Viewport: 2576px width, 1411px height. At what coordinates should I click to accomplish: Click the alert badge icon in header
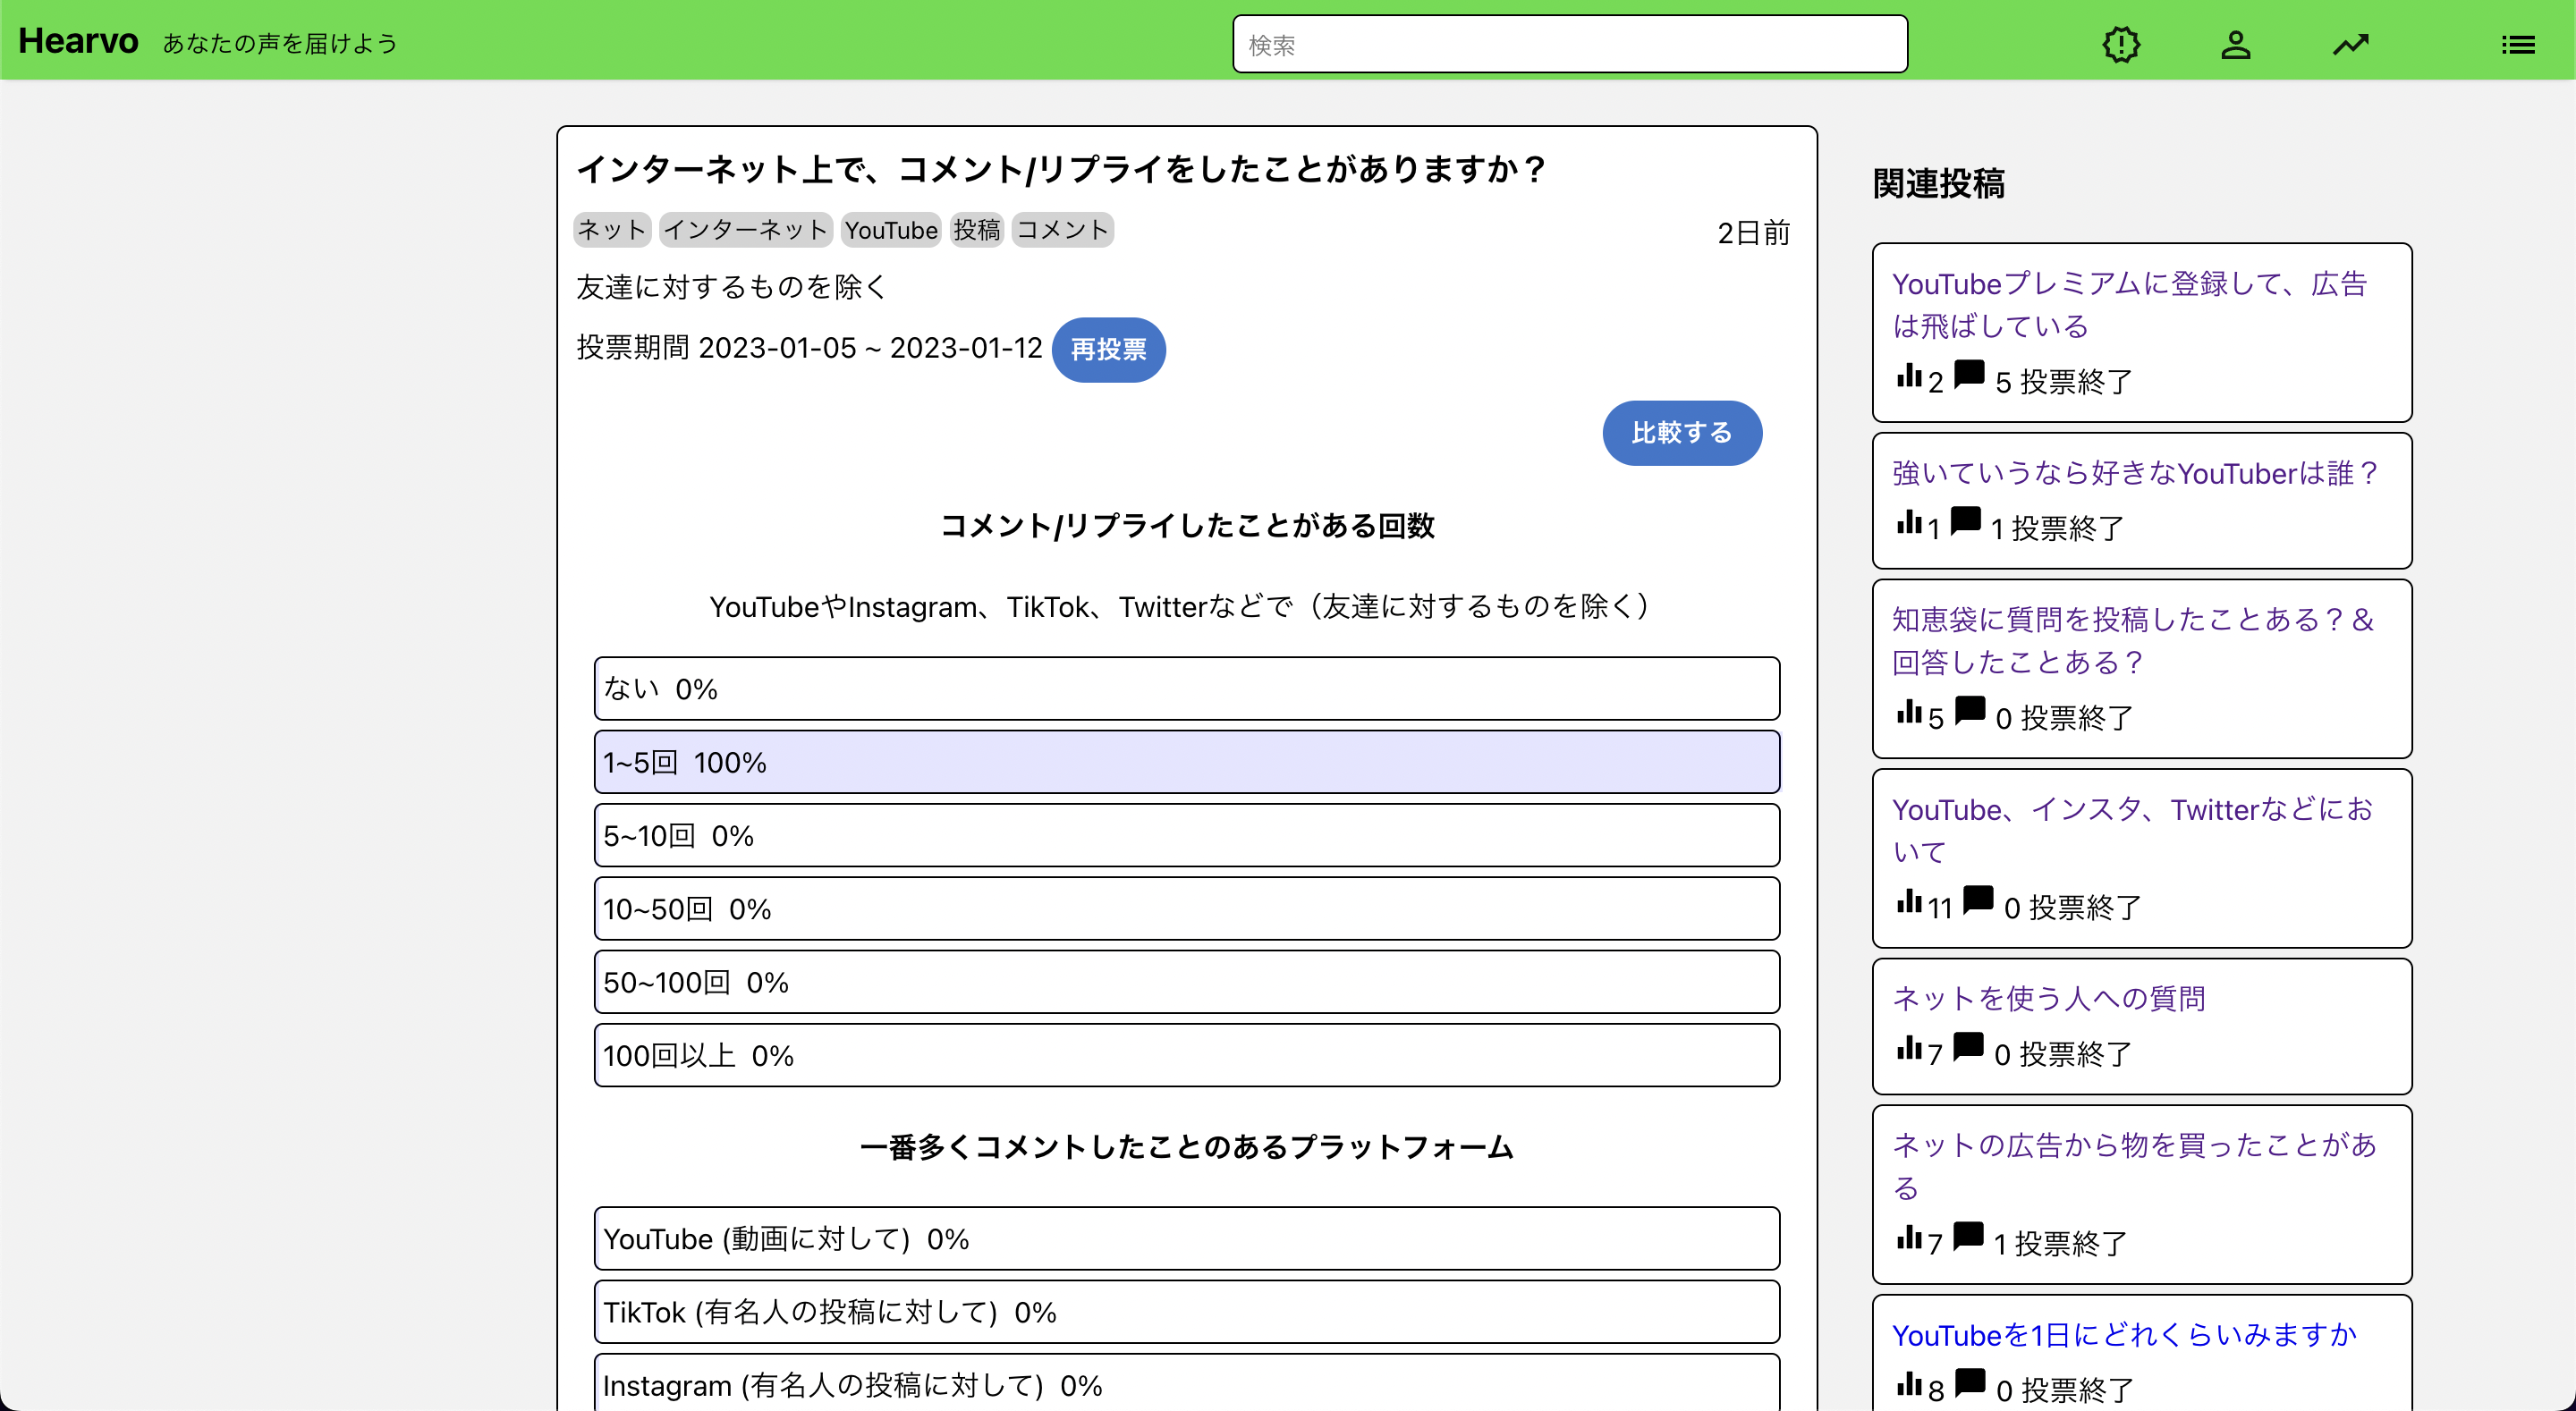(x=2121, y=45)
